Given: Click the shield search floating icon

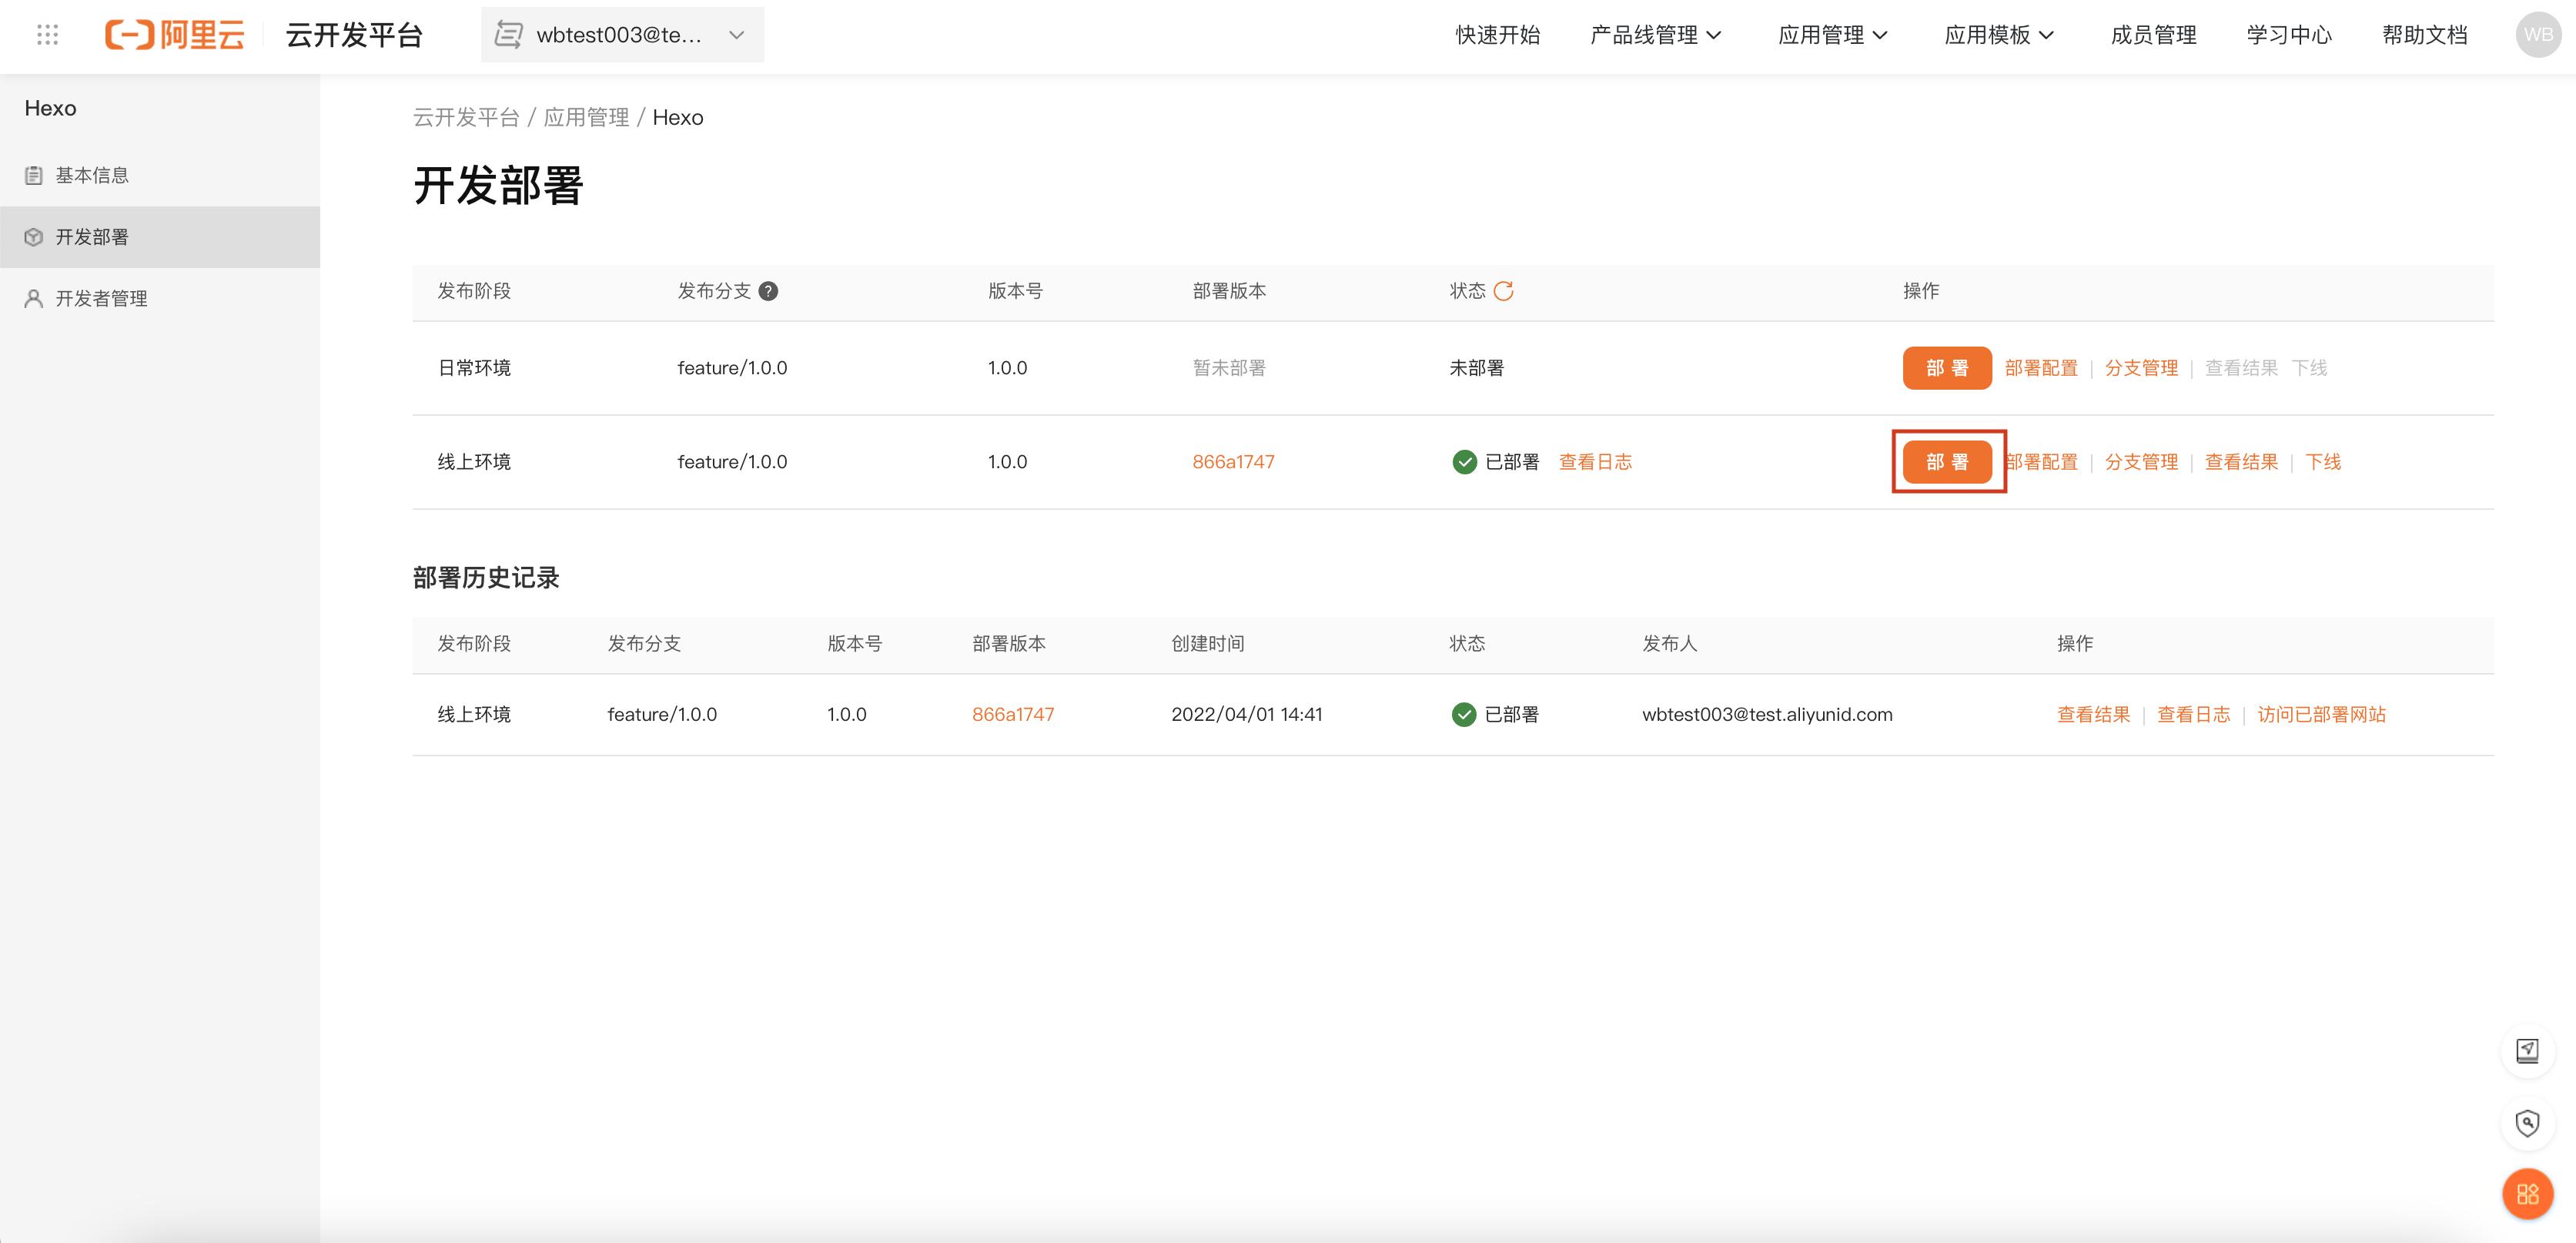Looking at the screenshot, I should [x=2527, y=1123].
